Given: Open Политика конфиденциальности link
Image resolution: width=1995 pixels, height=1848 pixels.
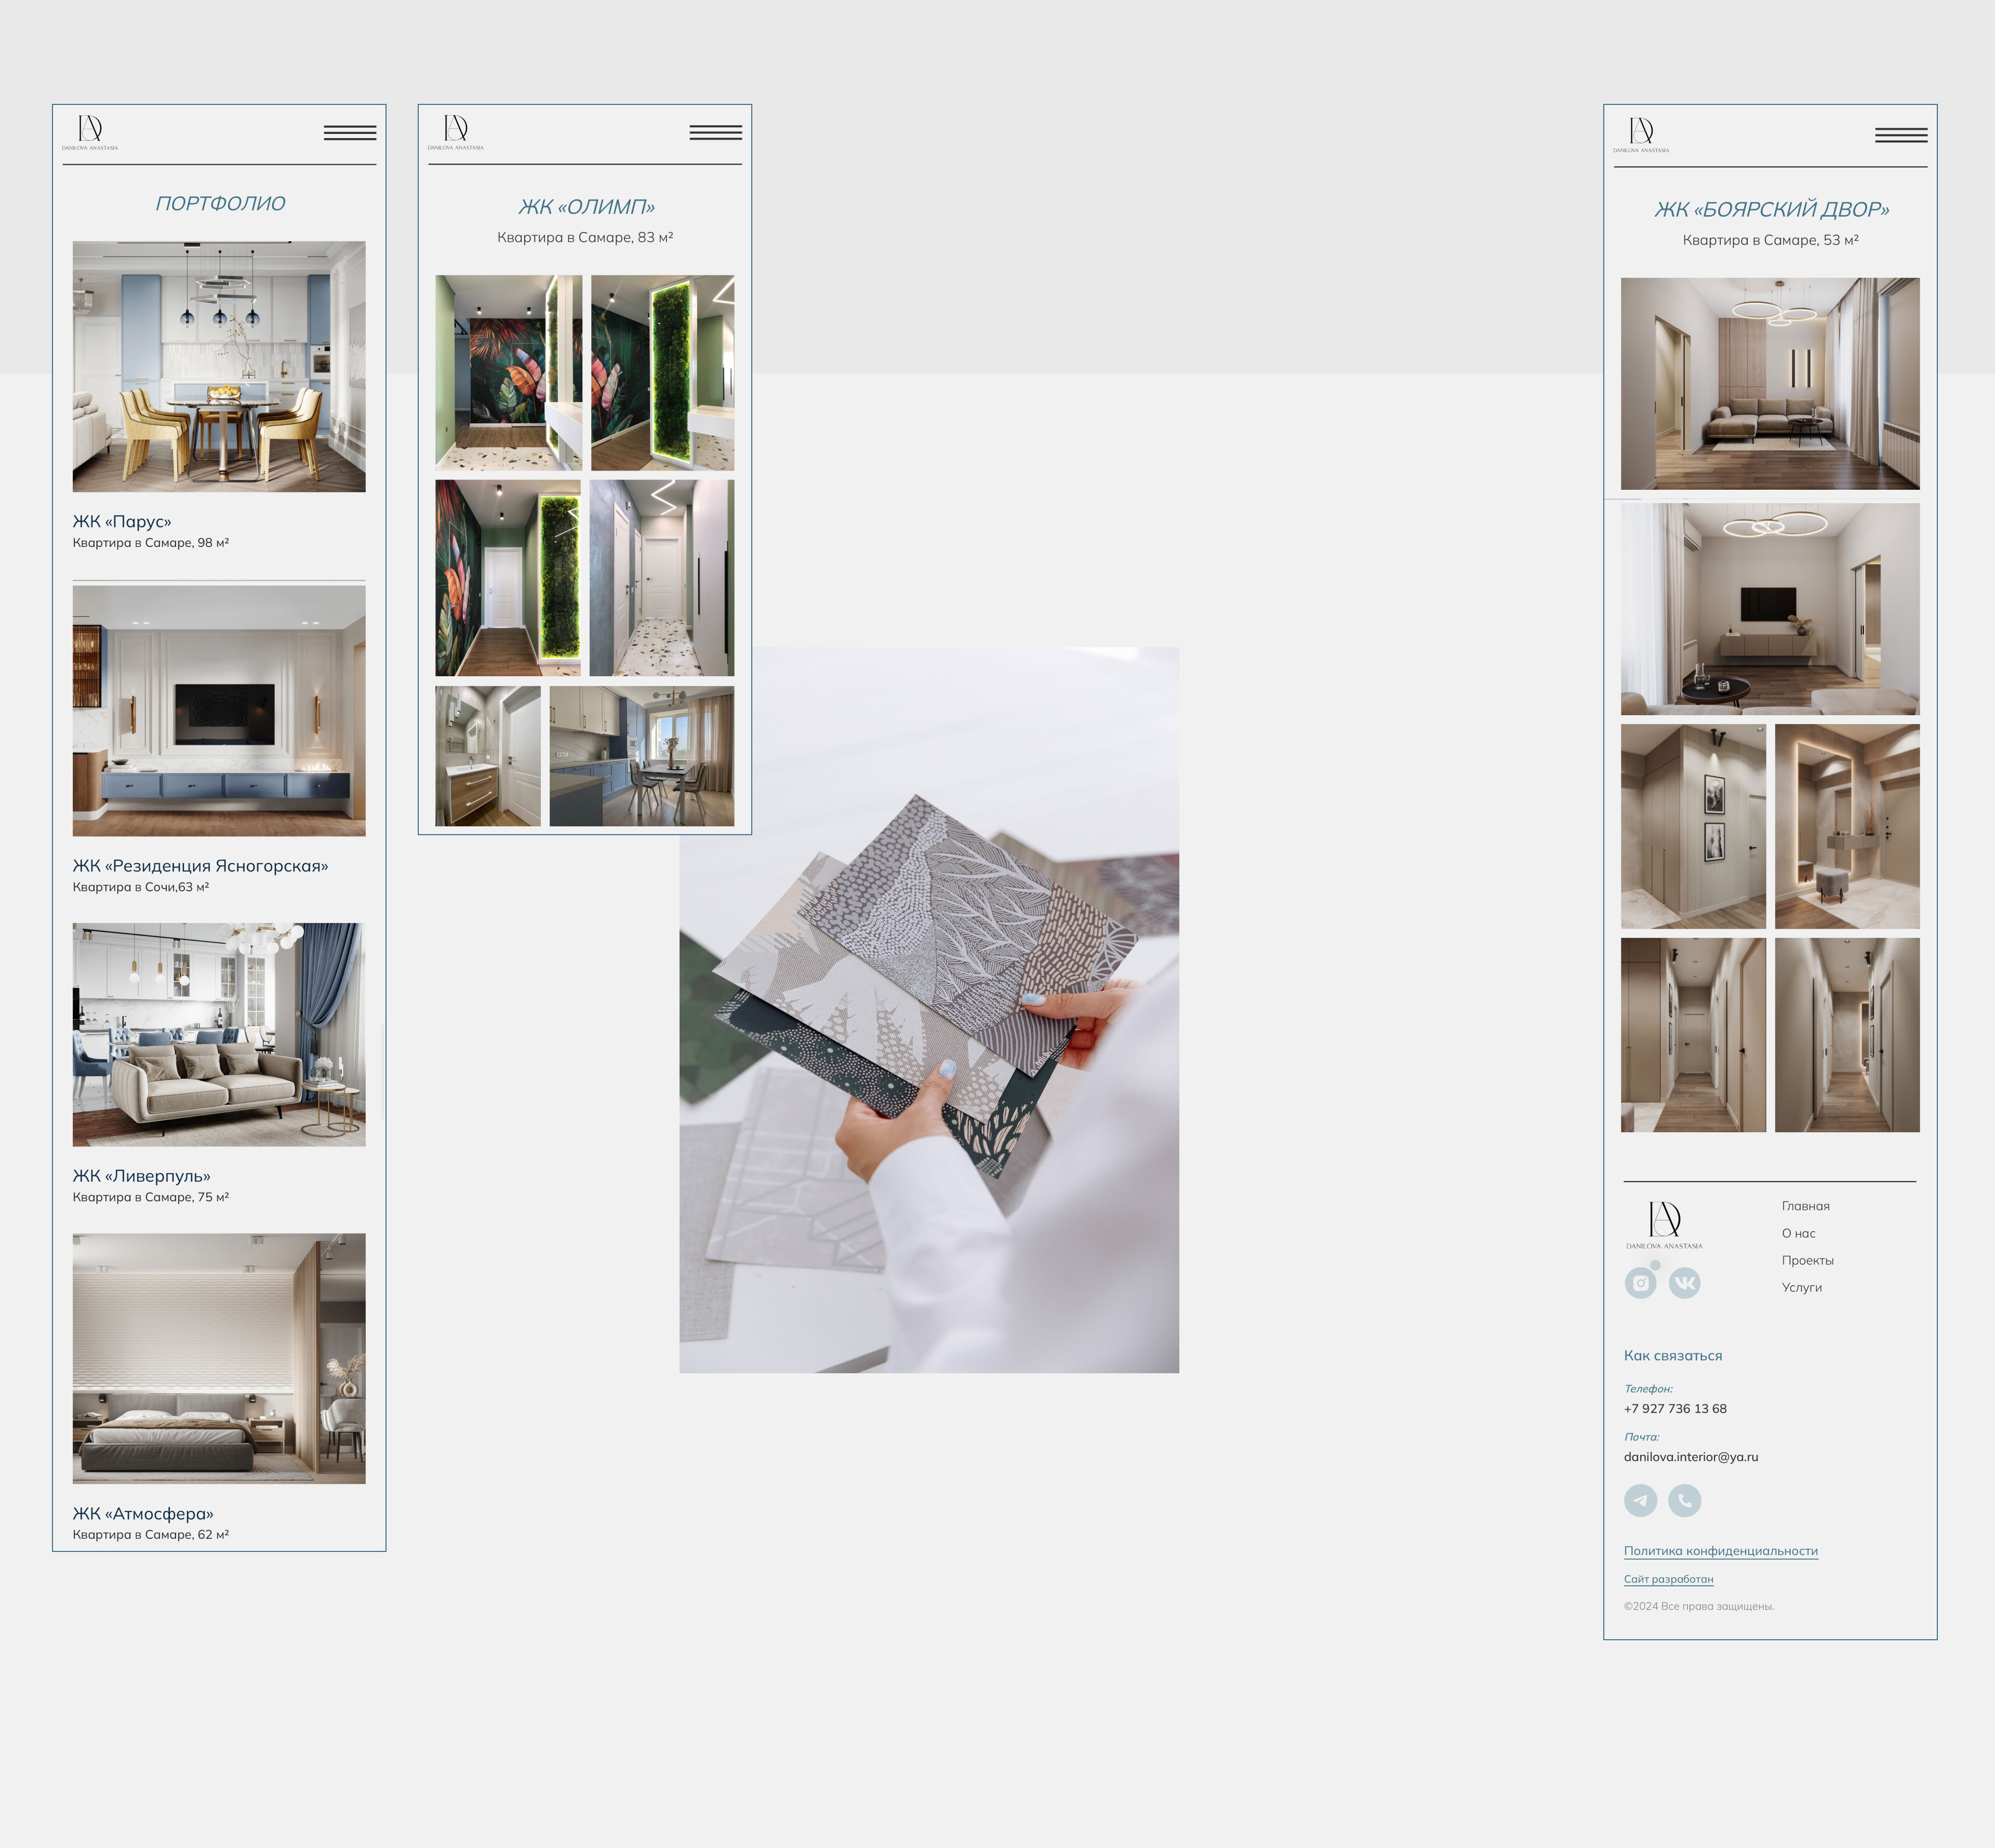Looking at the screenshot, I should coord(1720,1551).
